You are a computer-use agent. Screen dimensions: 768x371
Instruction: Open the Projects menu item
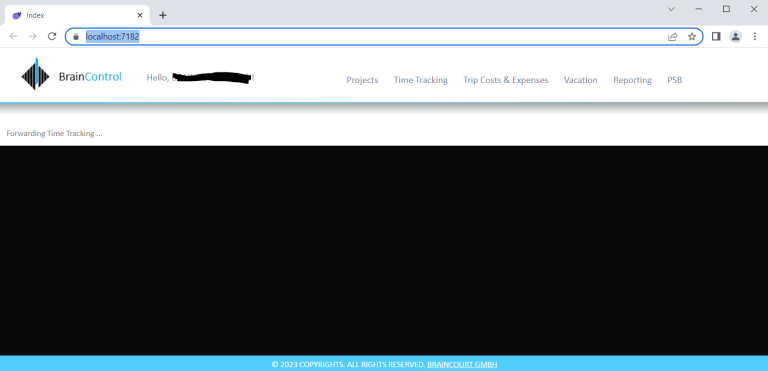[x=362, y=80]
